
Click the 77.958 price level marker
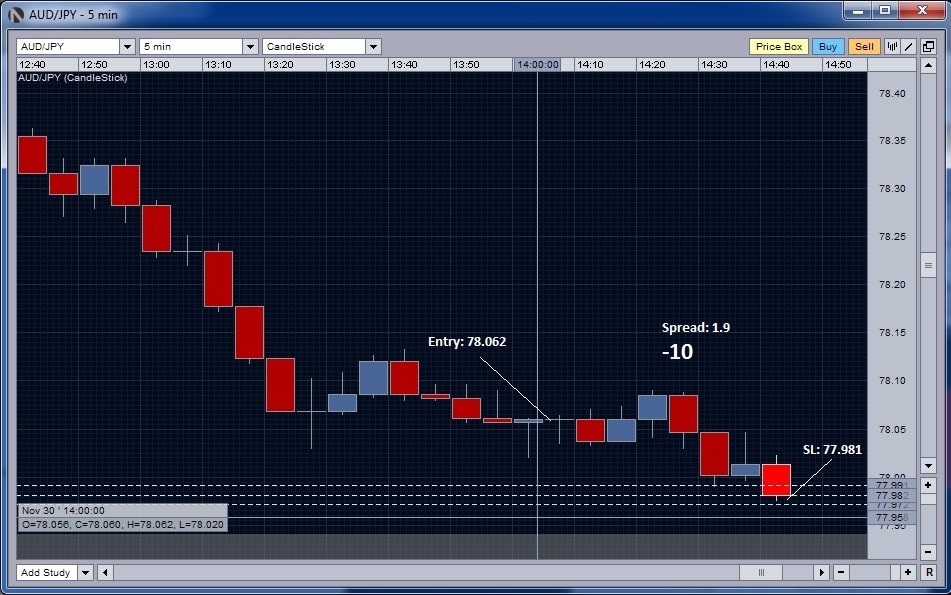[x=892, y=517]
